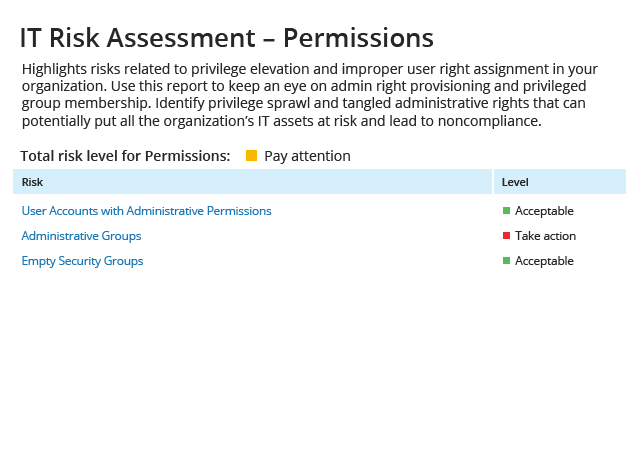Viewport: 640px width, 450px height.
Task: Click the Total risk level for Permissions label
Action: 125,156
